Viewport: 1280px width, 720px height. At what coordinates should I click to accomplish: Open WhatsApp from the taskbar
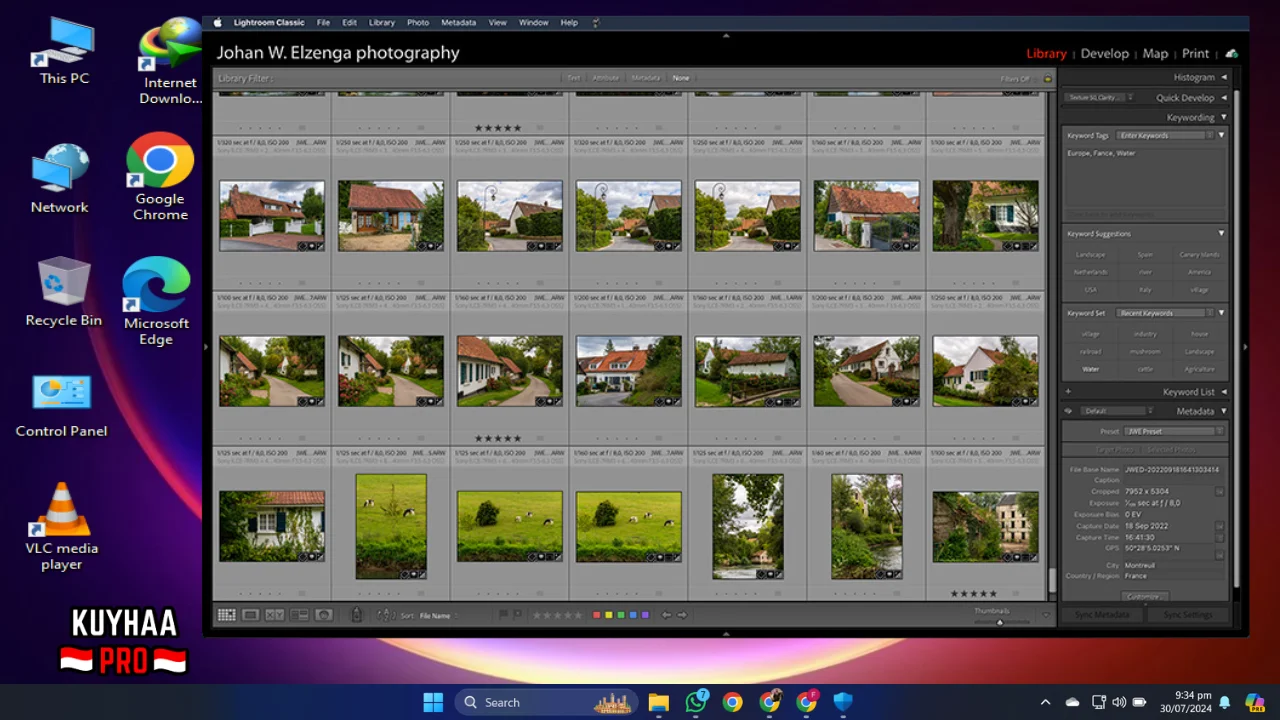[x=696, y=702]
